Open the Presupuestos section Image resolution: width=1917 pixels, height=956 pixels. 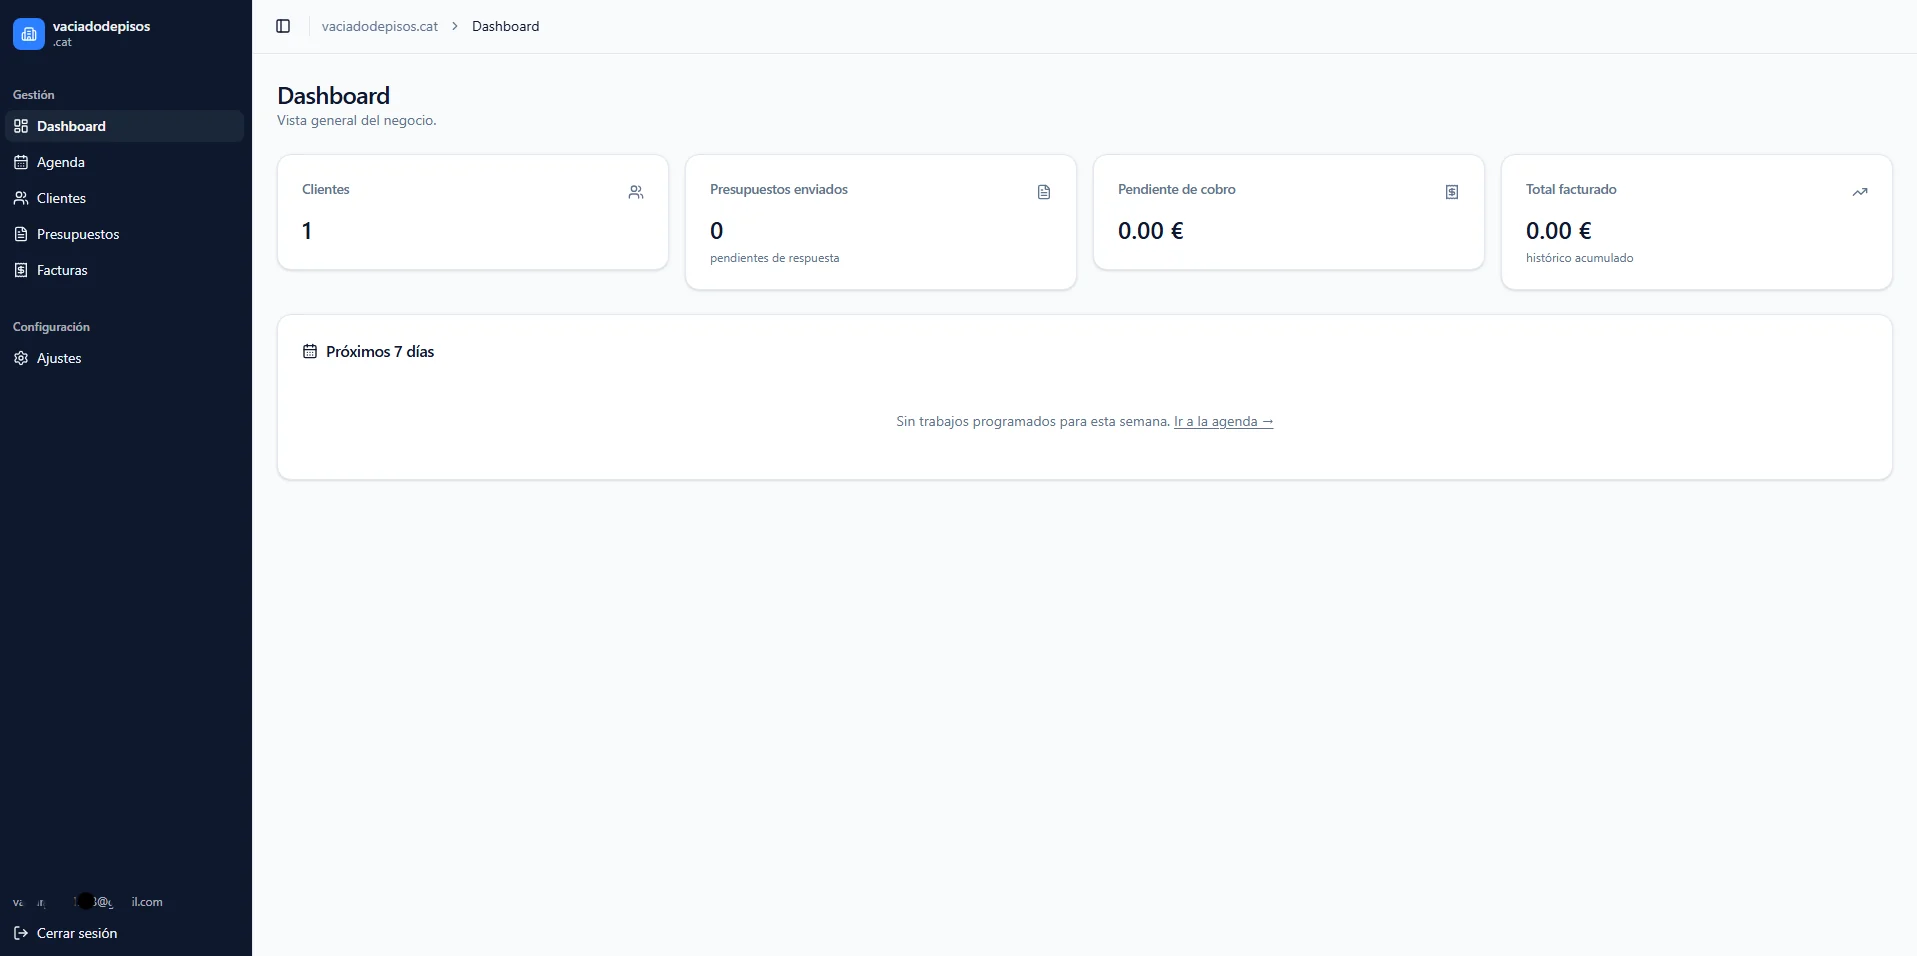pyautogui.click(x=124, y=234)
